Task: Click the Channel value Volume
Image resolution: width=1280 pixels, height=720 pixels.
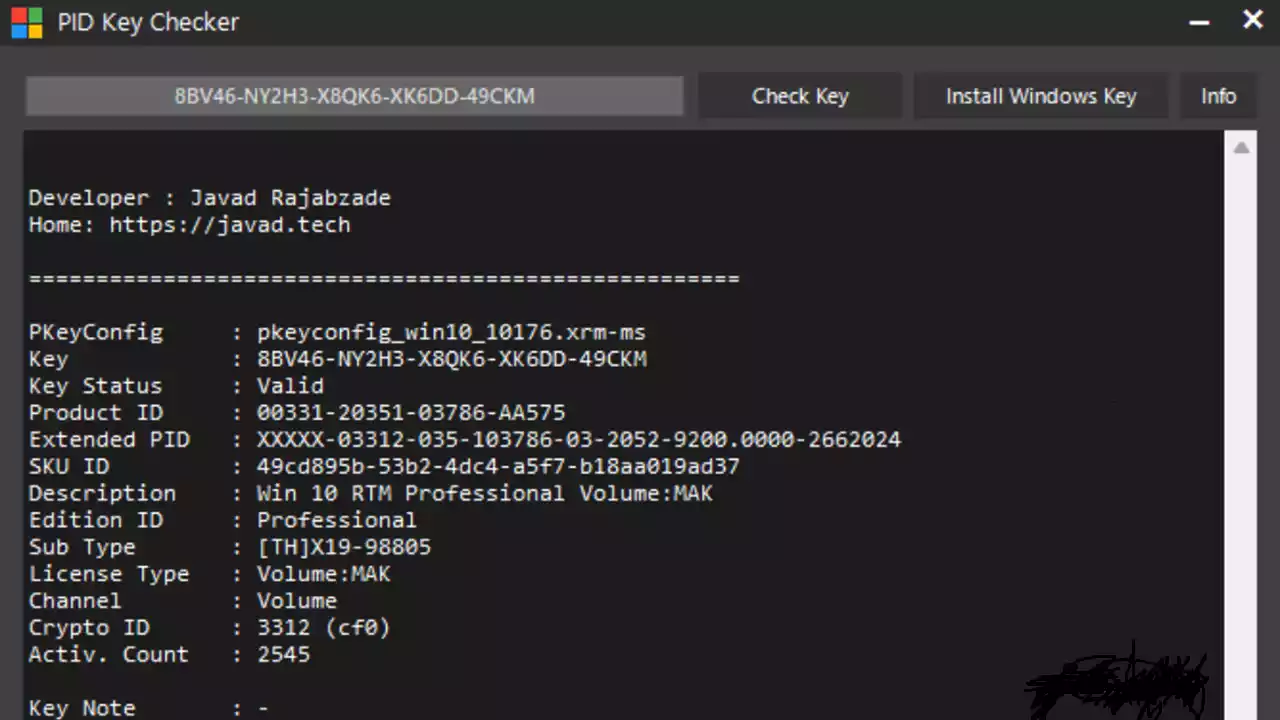Action: coord(297,601)
